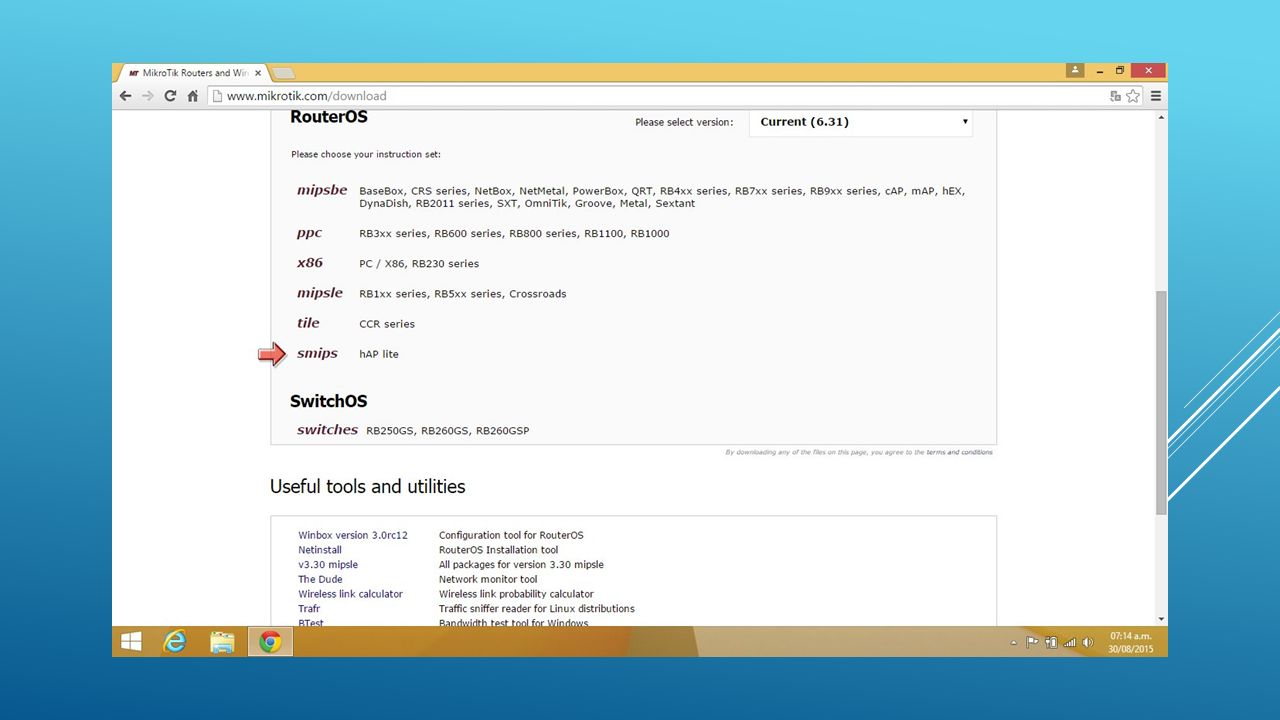Bookmark the page with the star icon

click(1133, 96)
